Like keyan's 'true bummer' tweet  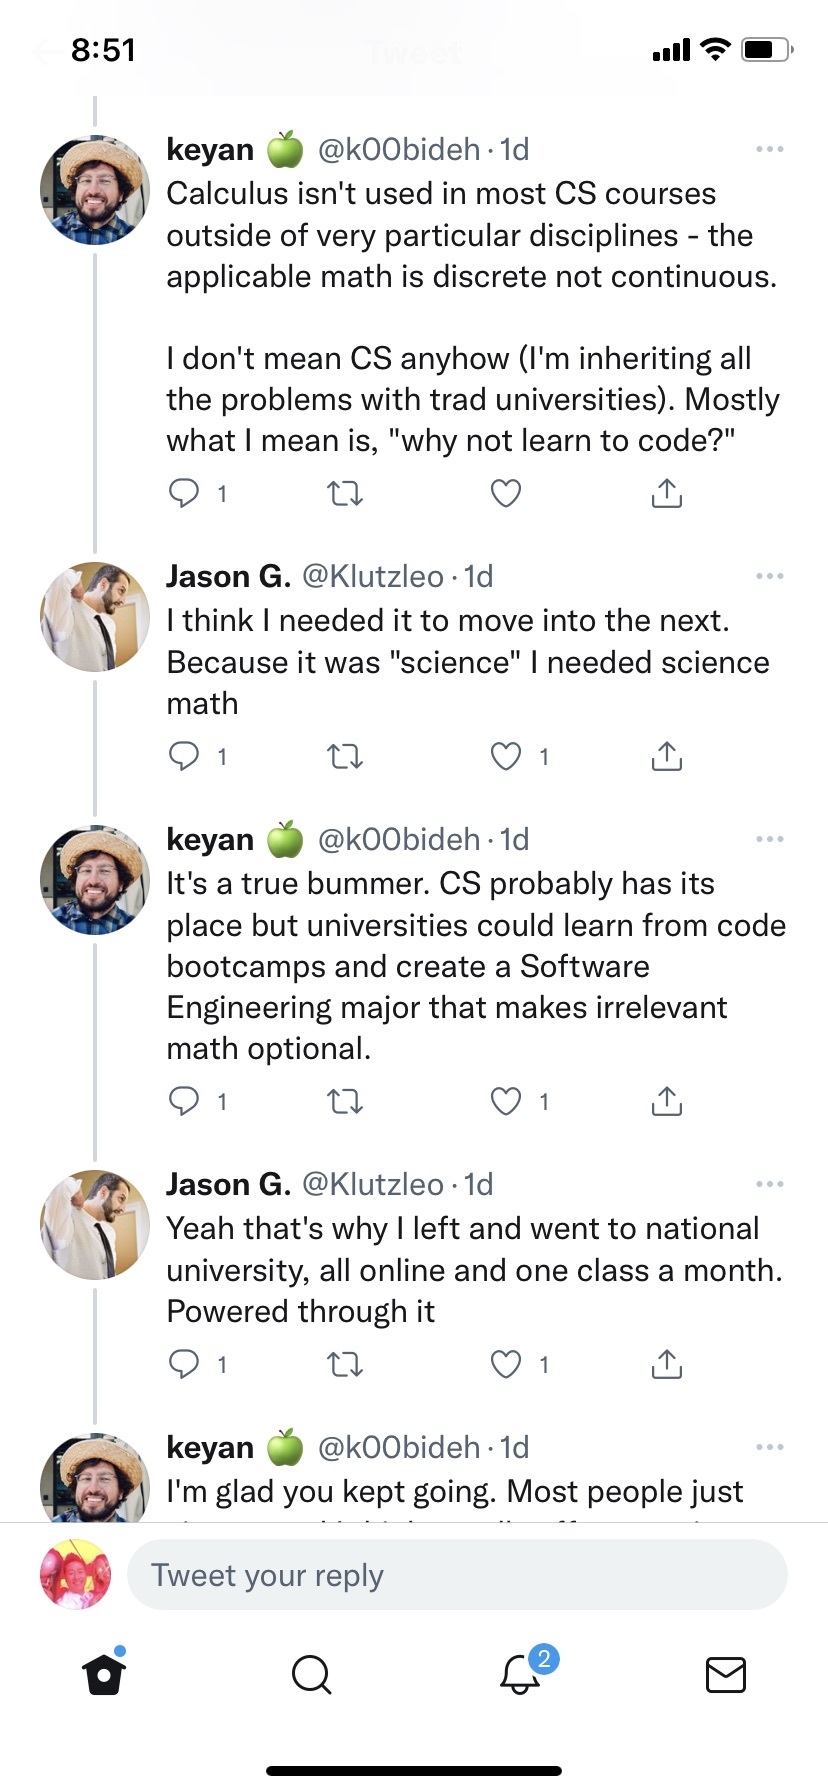pos(506,1101)
